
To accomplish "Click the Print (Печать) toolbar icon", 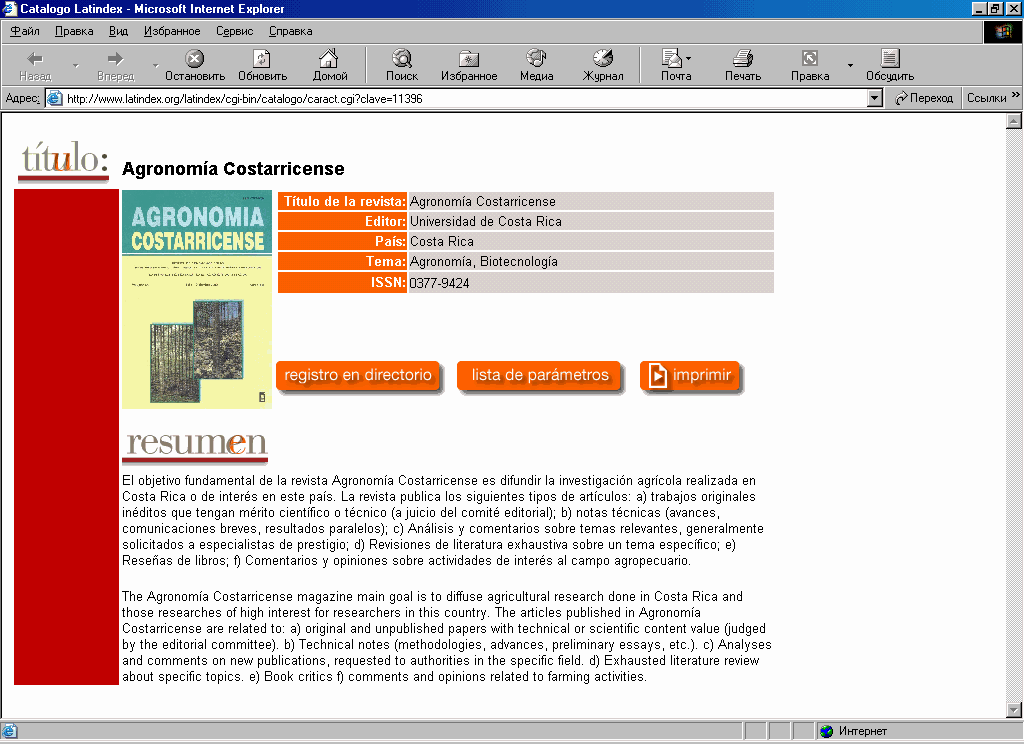I will click(x=742, y=60).
